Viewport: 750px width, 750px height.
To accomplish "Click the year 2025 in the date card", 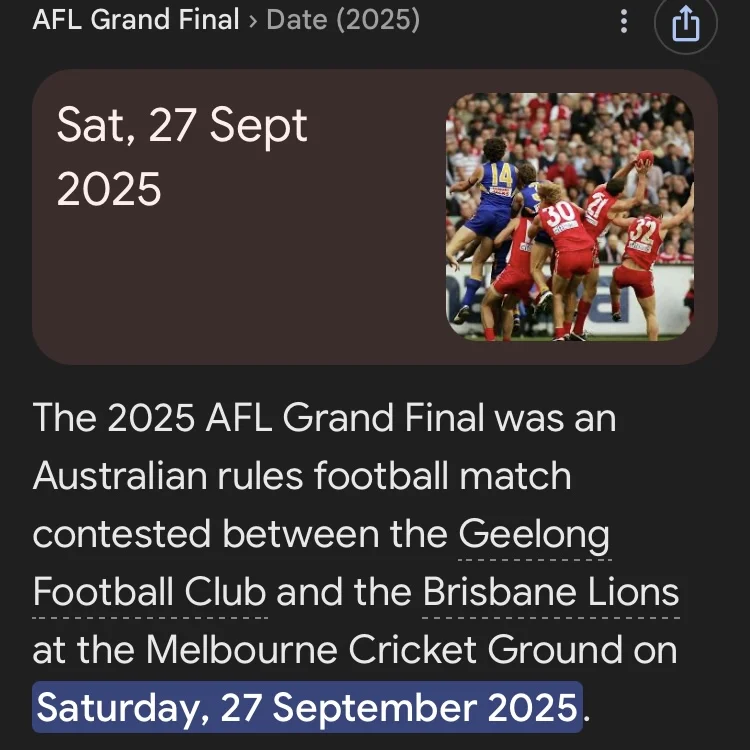I will click(109, 187).
